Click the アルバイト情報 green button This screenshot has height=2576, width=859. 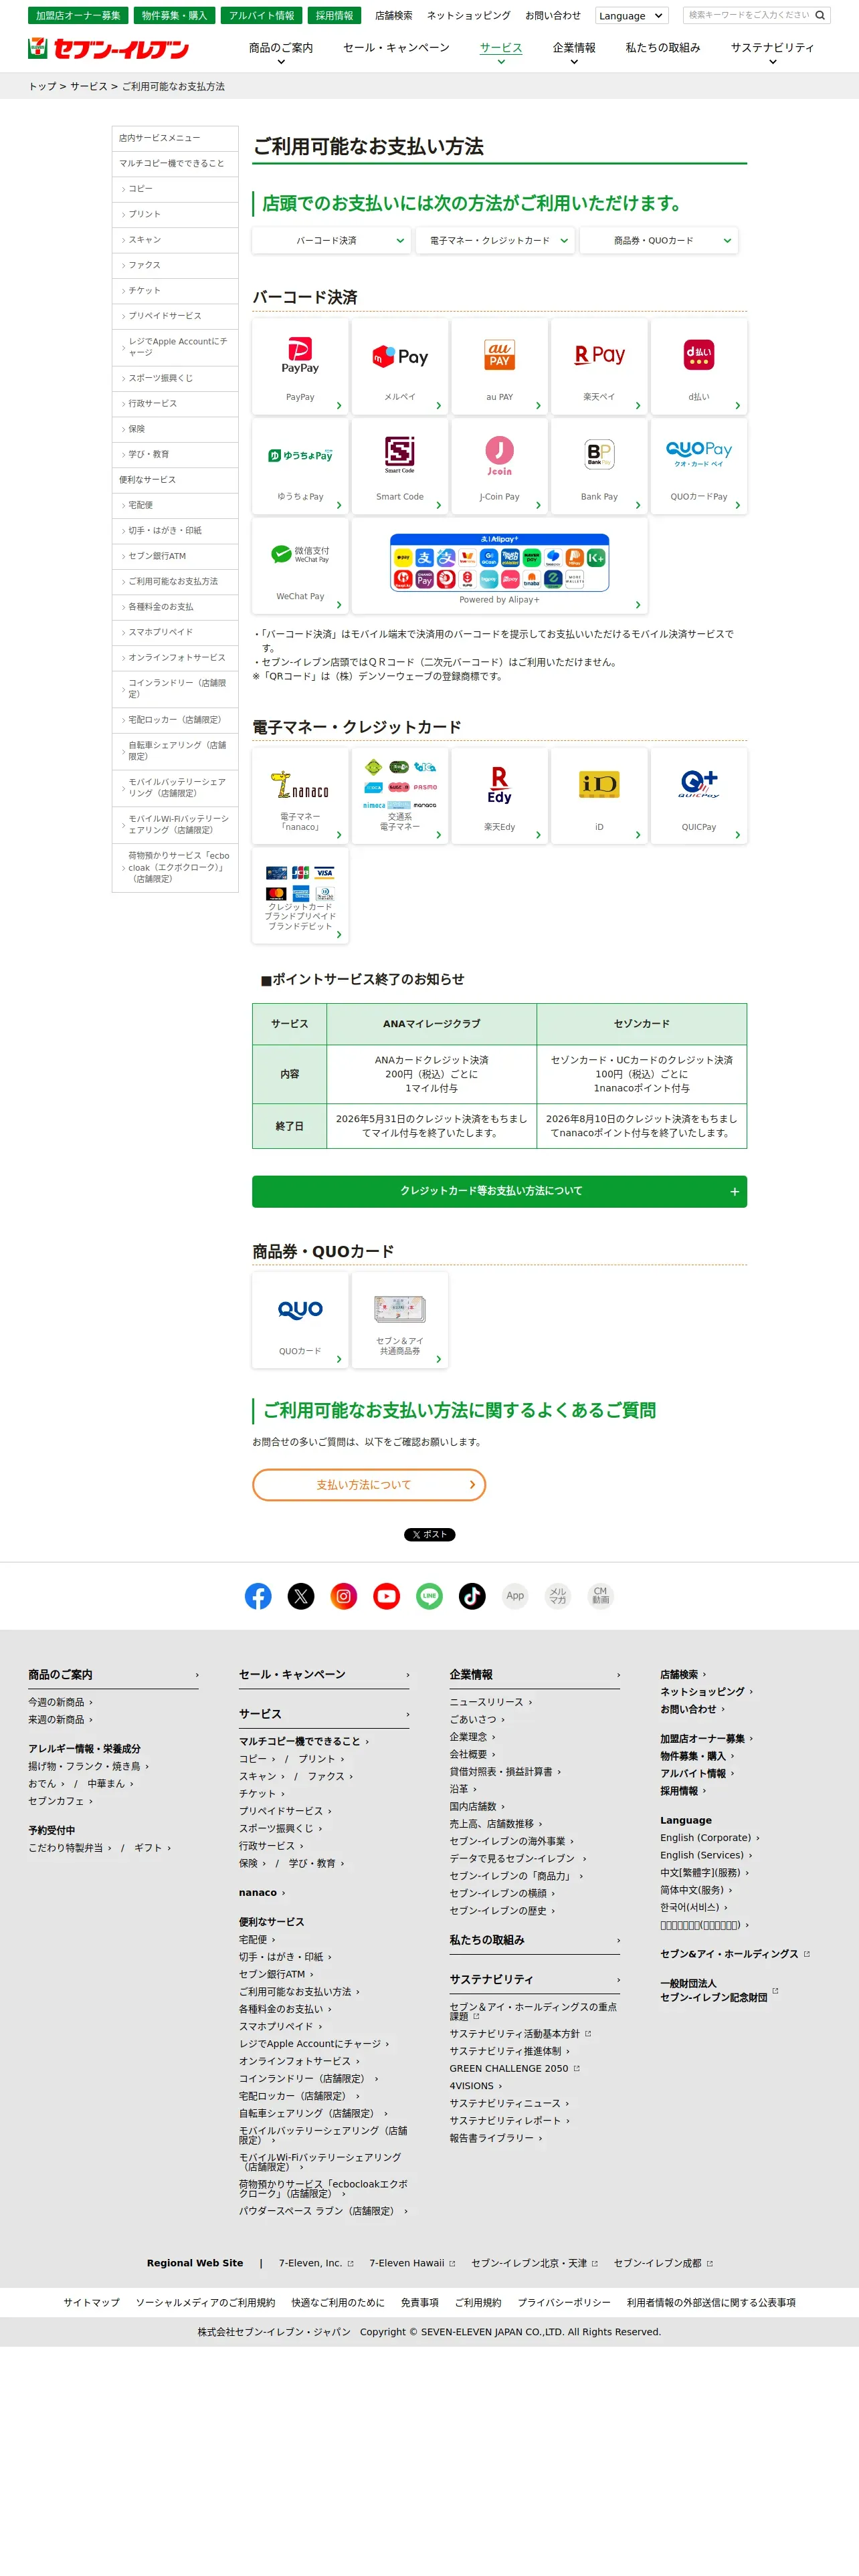[261, 16]
